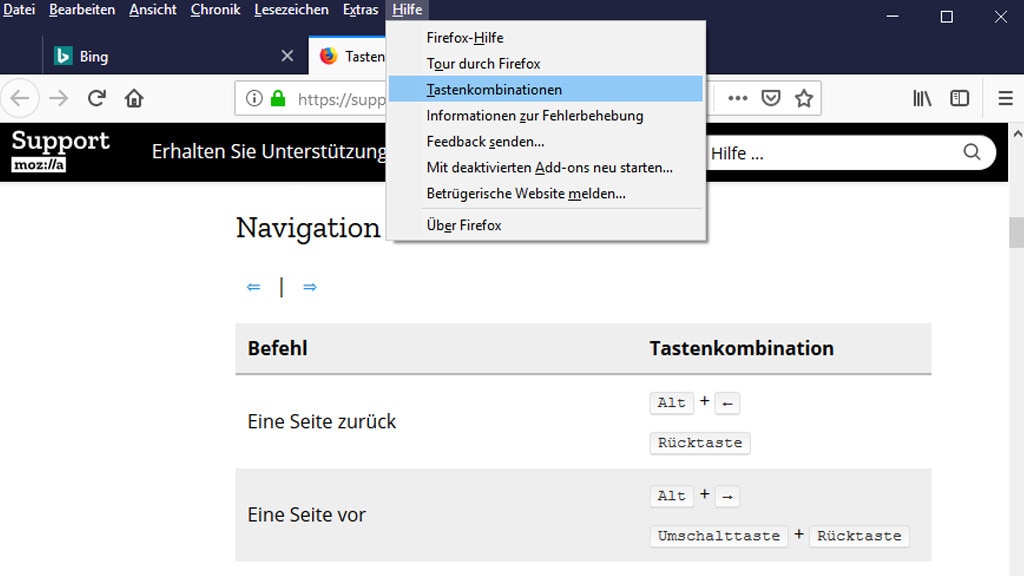Bookmark this page with the star

(804, 99)
